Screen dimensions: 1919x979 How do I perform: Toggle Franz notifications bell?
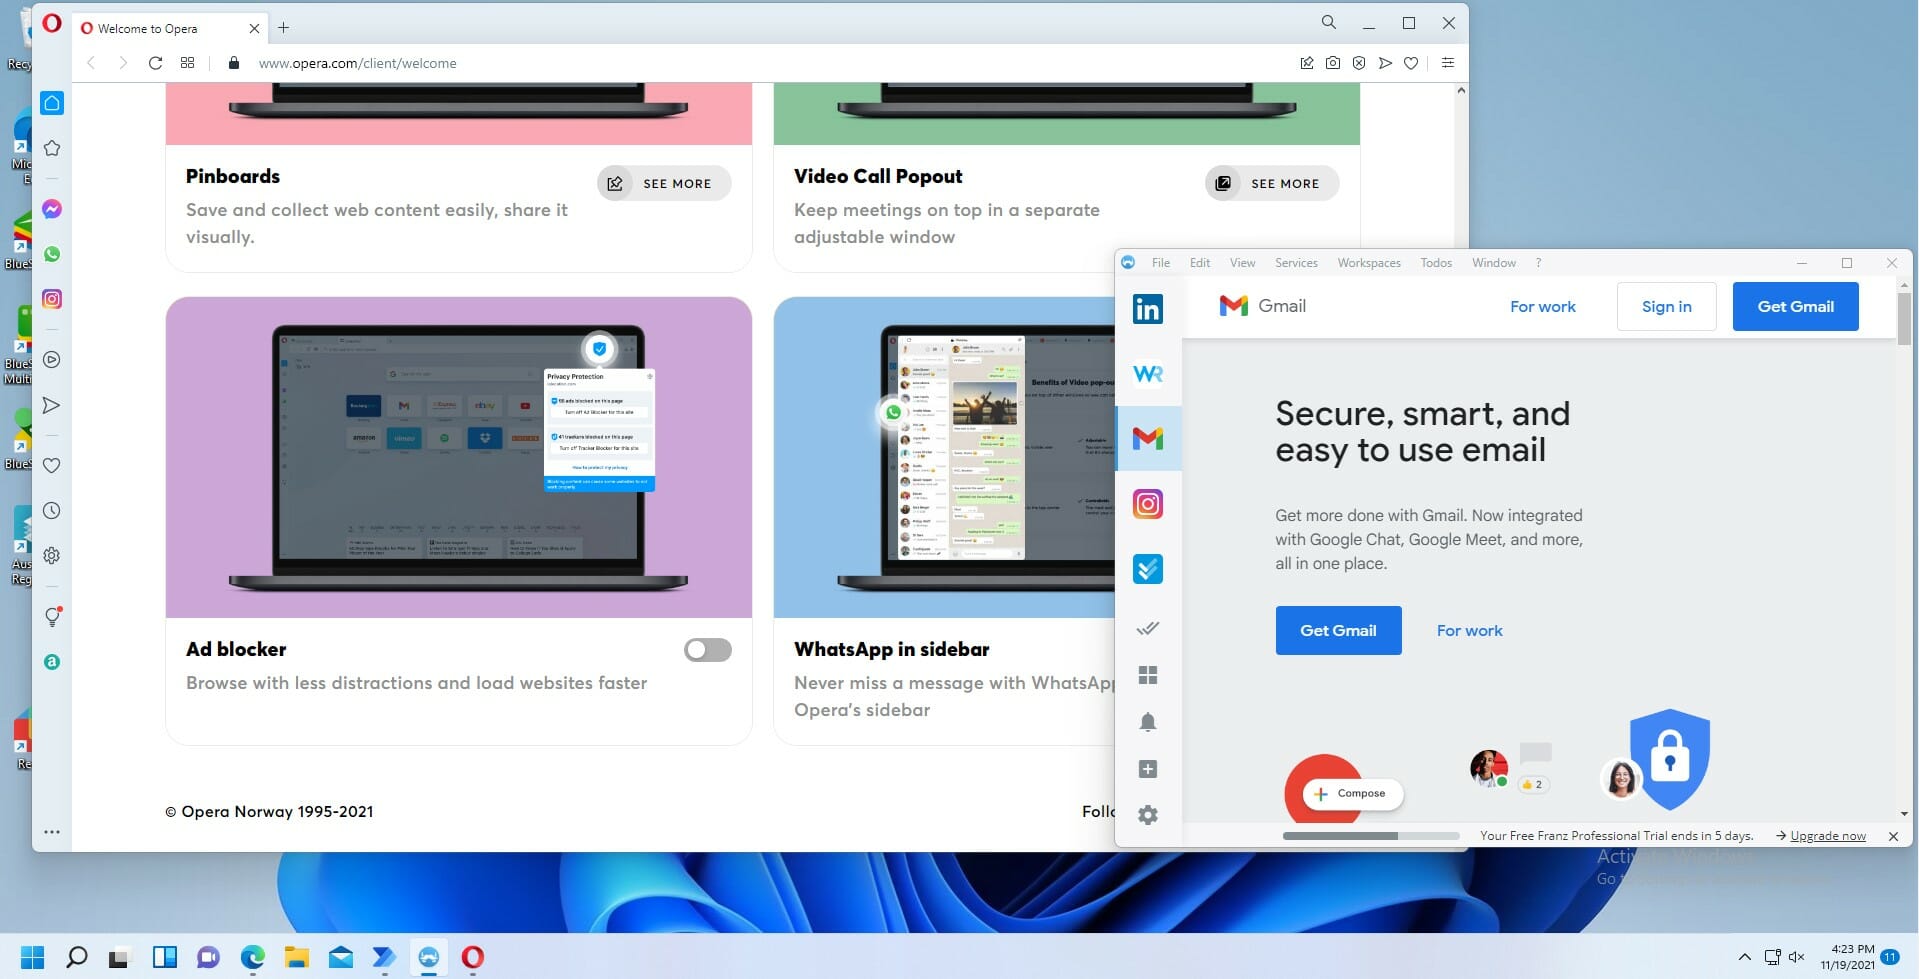click(1148, 722)
